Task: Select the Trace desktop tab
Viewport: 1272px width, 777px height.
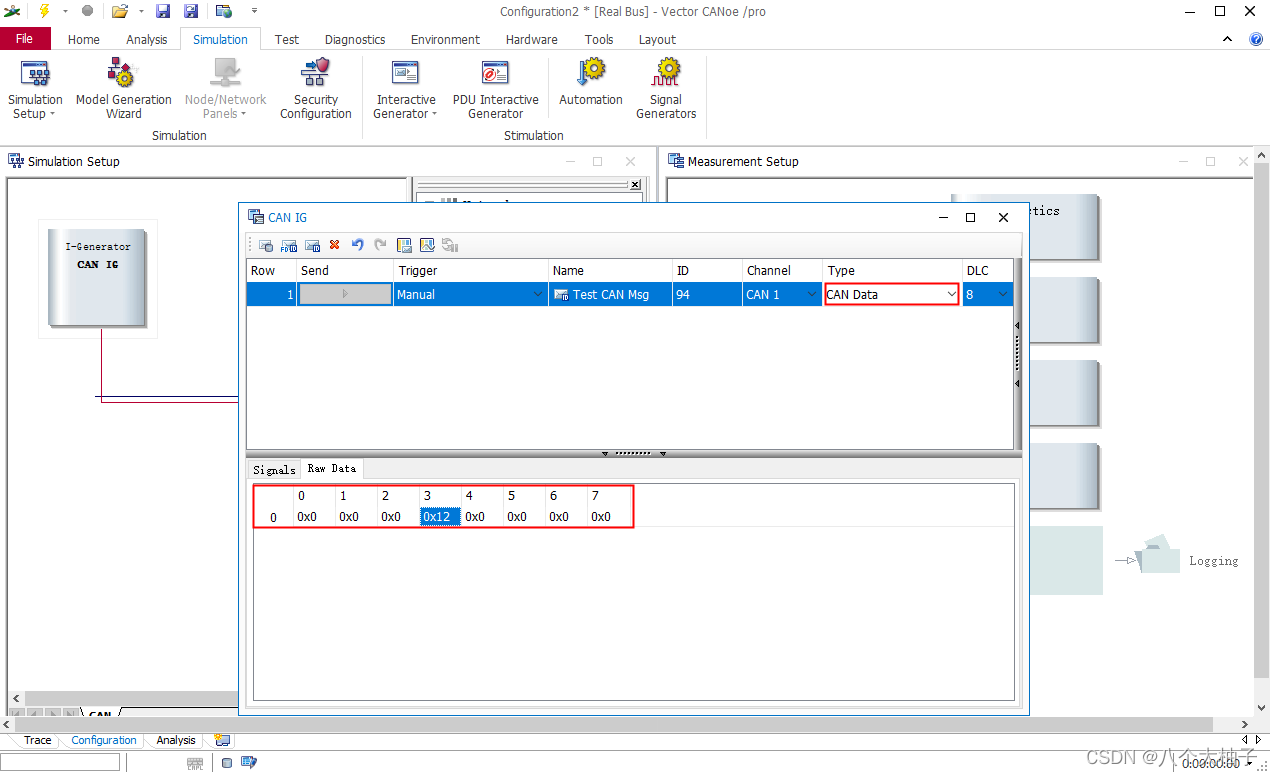Action: (38, 740)
